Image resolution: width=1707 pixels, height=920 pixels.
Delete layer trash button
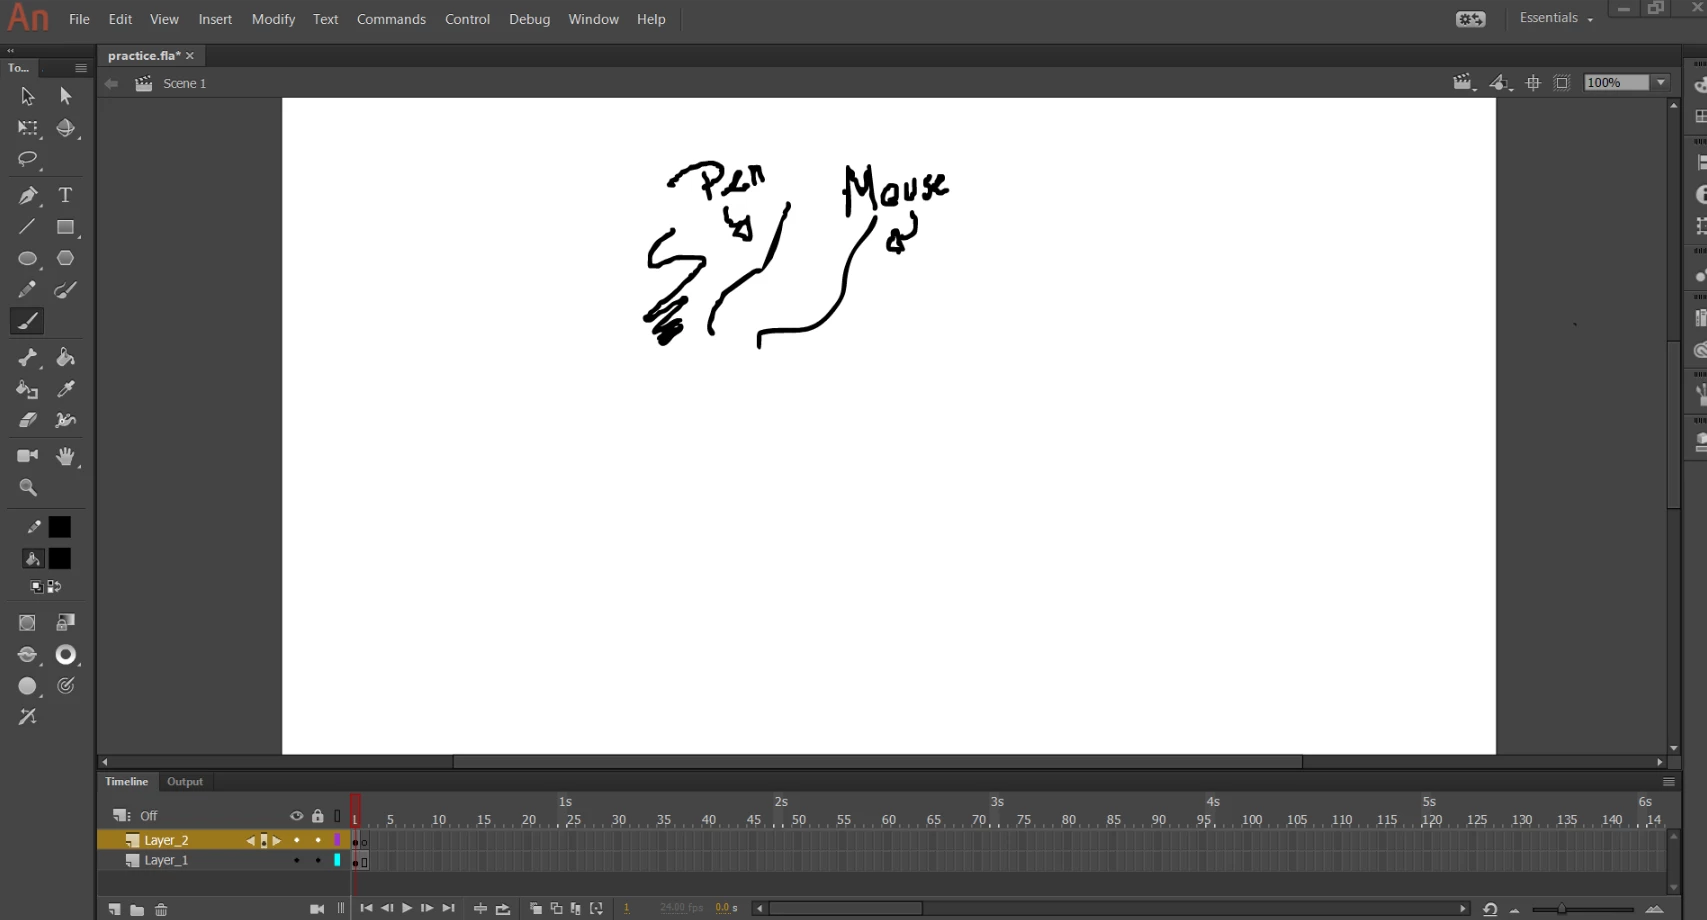click(161, 909)
